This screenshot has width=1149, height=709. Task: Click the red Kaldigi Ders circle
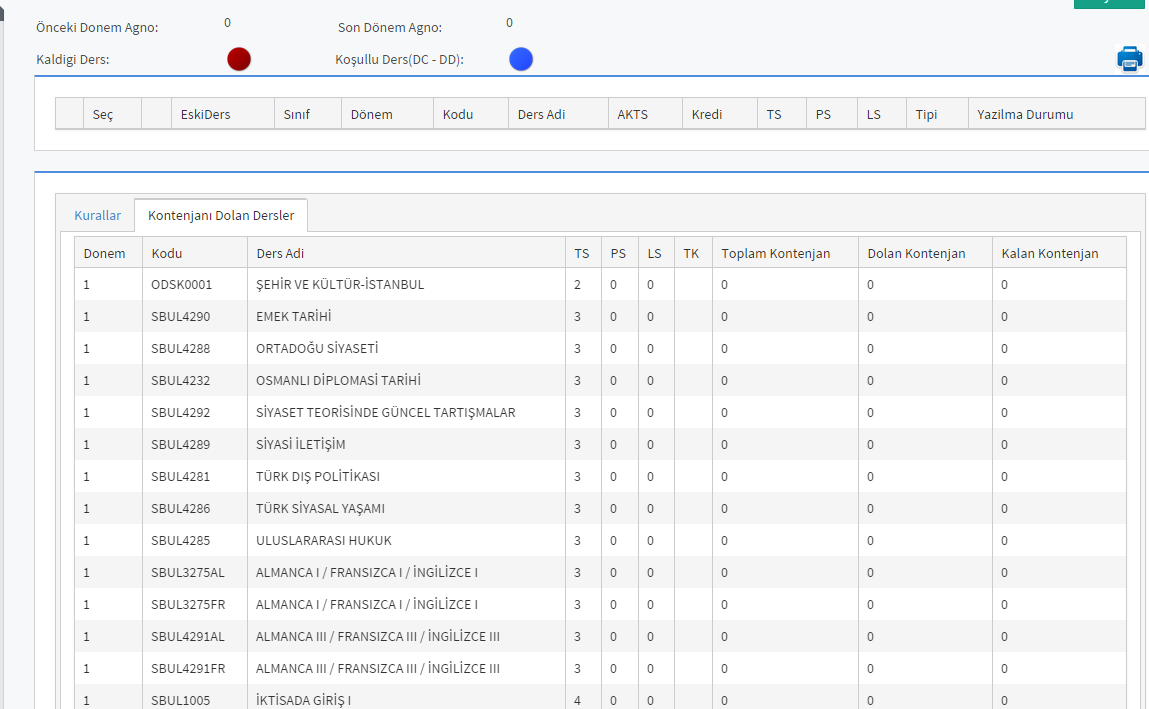[x=239, y=59]
